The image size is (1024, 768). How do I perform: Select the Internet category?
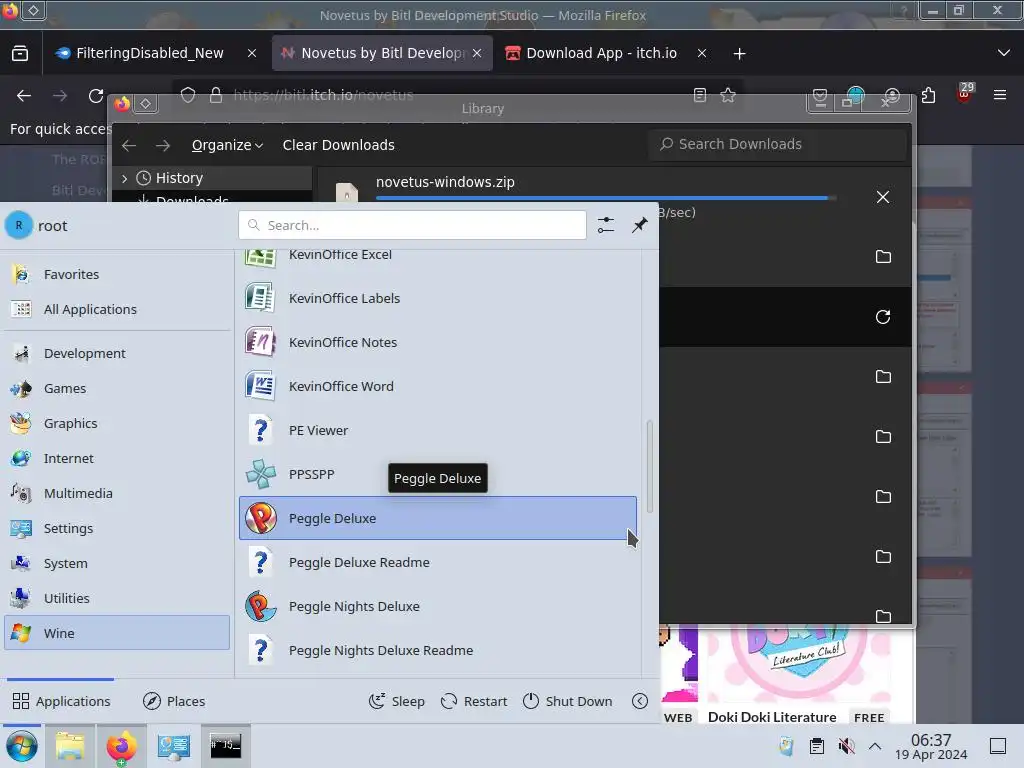(117, 458)
